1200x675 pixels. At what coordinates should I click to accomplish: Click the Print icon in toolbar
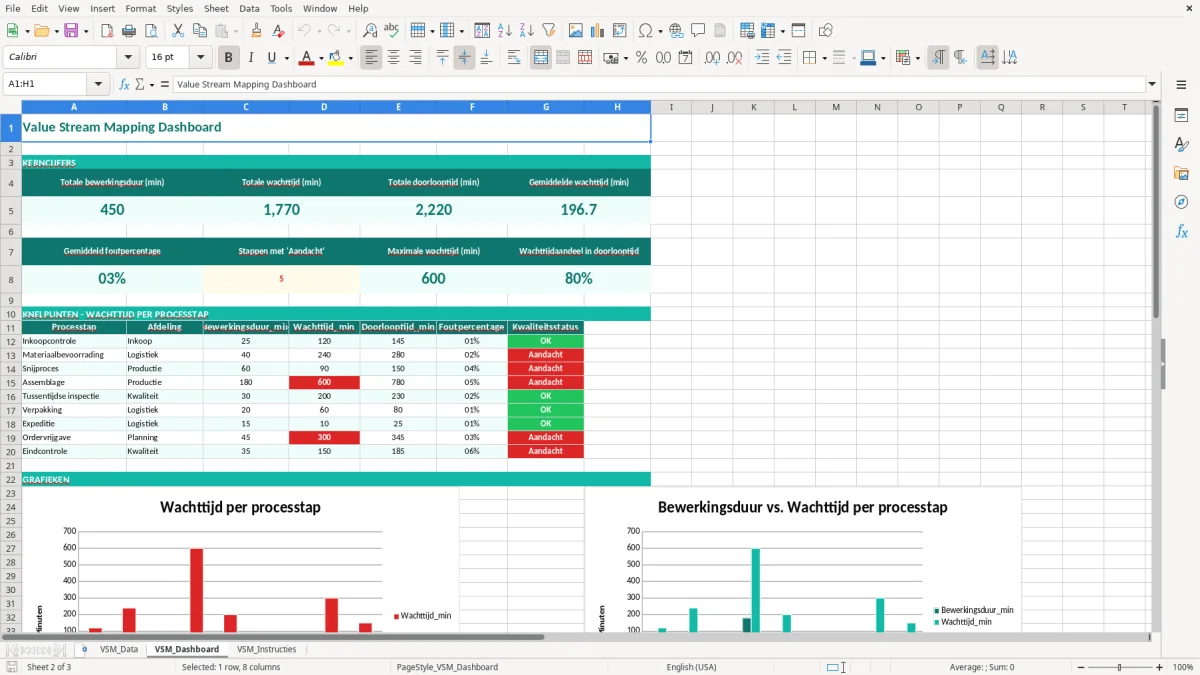[x=128, y=31]
